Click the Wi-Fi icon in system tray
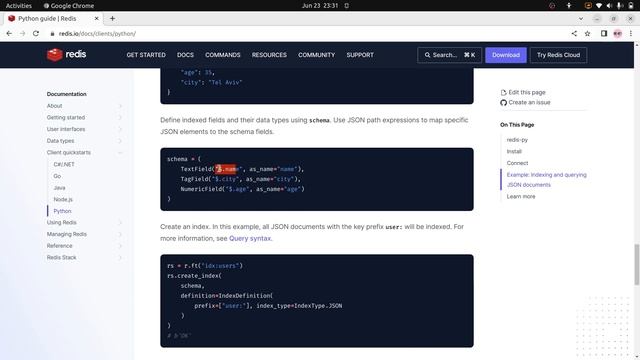The width and height of the screenshot is (640, 360). (599, 5)
